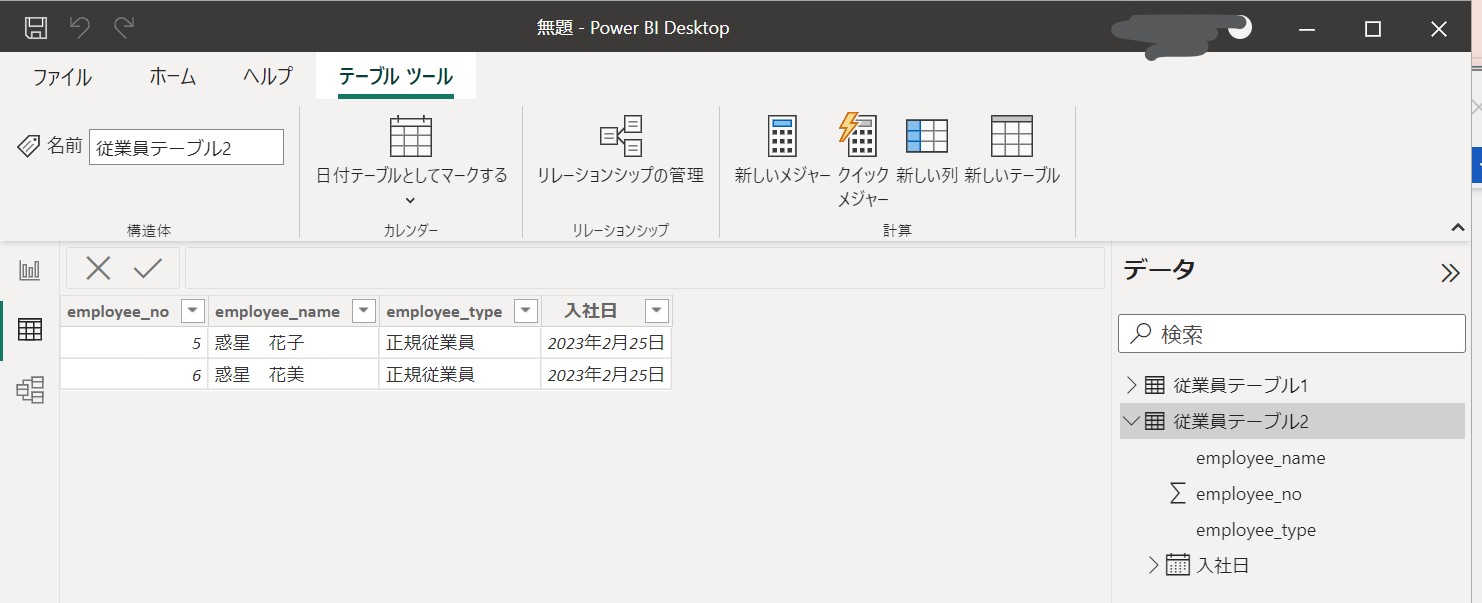Expand the 従業員テーブル1 tree node
The width and height of the screenshot is (1482, 603).
1131,385
